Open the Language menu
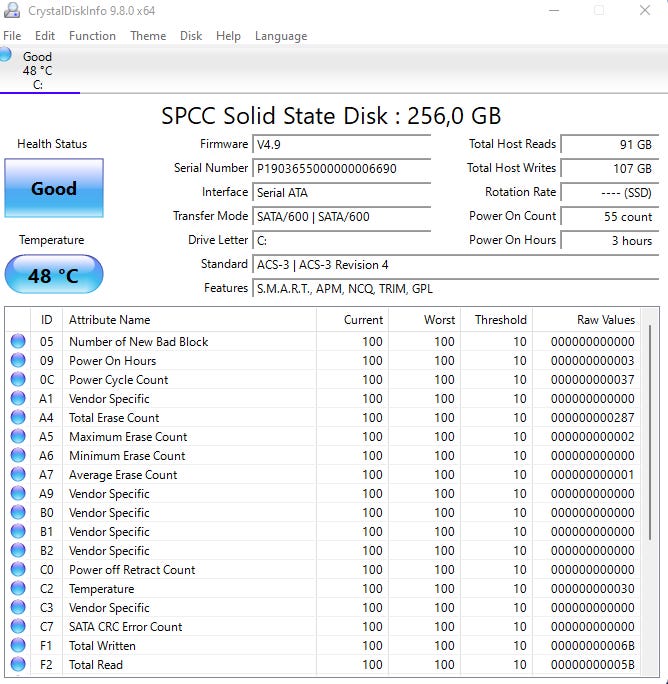668x684 pixels. (281, 36)
